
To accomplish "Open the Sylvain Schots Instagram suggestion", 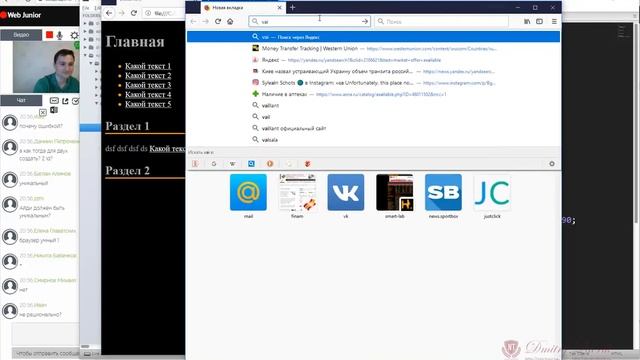I will [373, 82].
